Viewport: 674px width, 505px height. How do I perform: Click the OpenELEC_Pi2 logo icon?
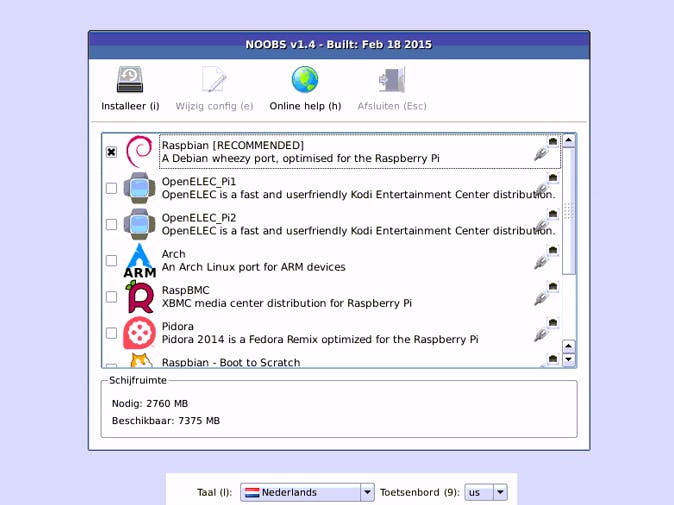point(139,224)
